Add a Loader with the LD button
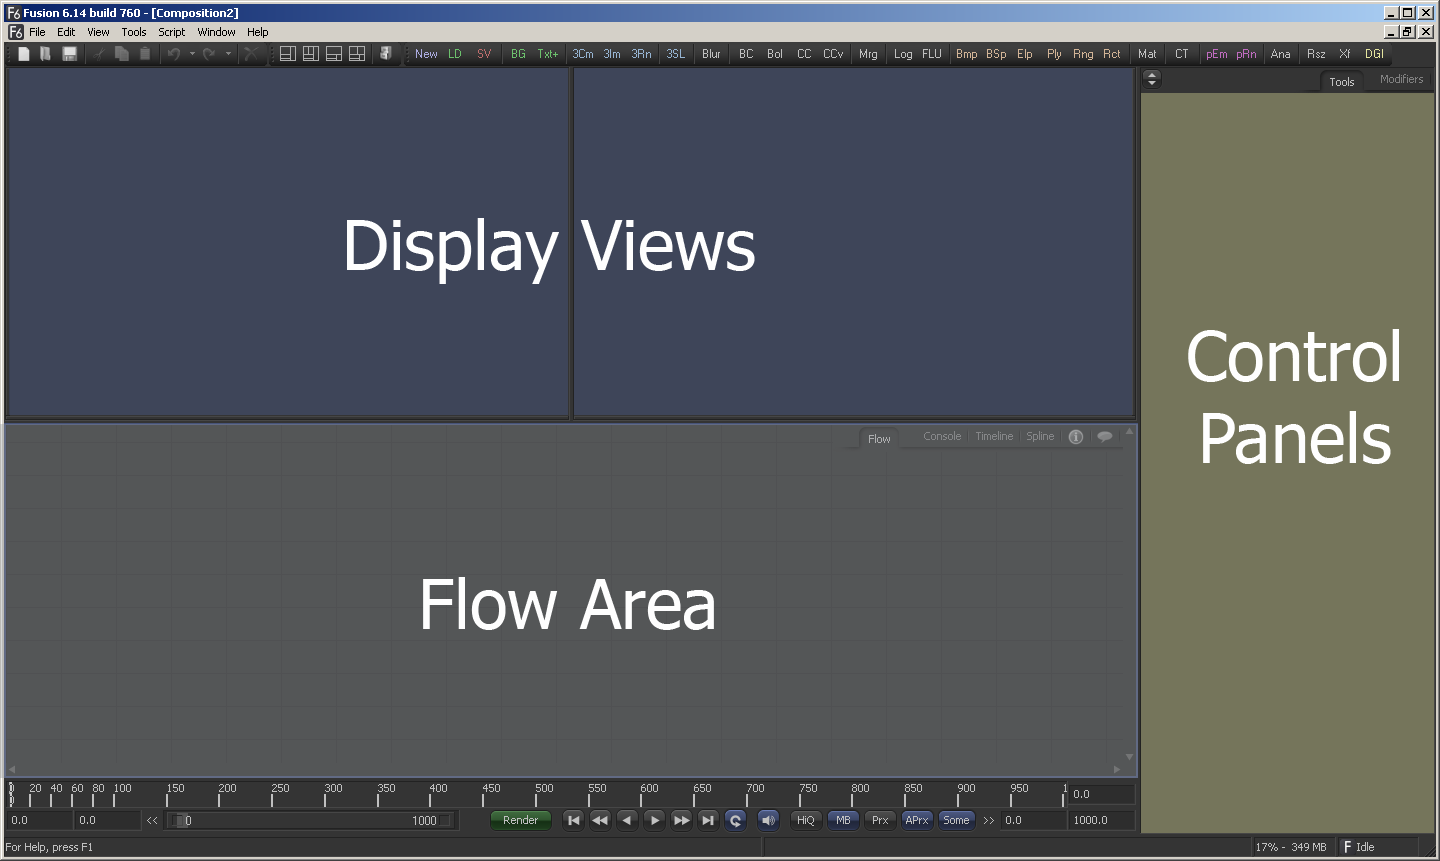The image size is (1440, 861). point(455,54)
